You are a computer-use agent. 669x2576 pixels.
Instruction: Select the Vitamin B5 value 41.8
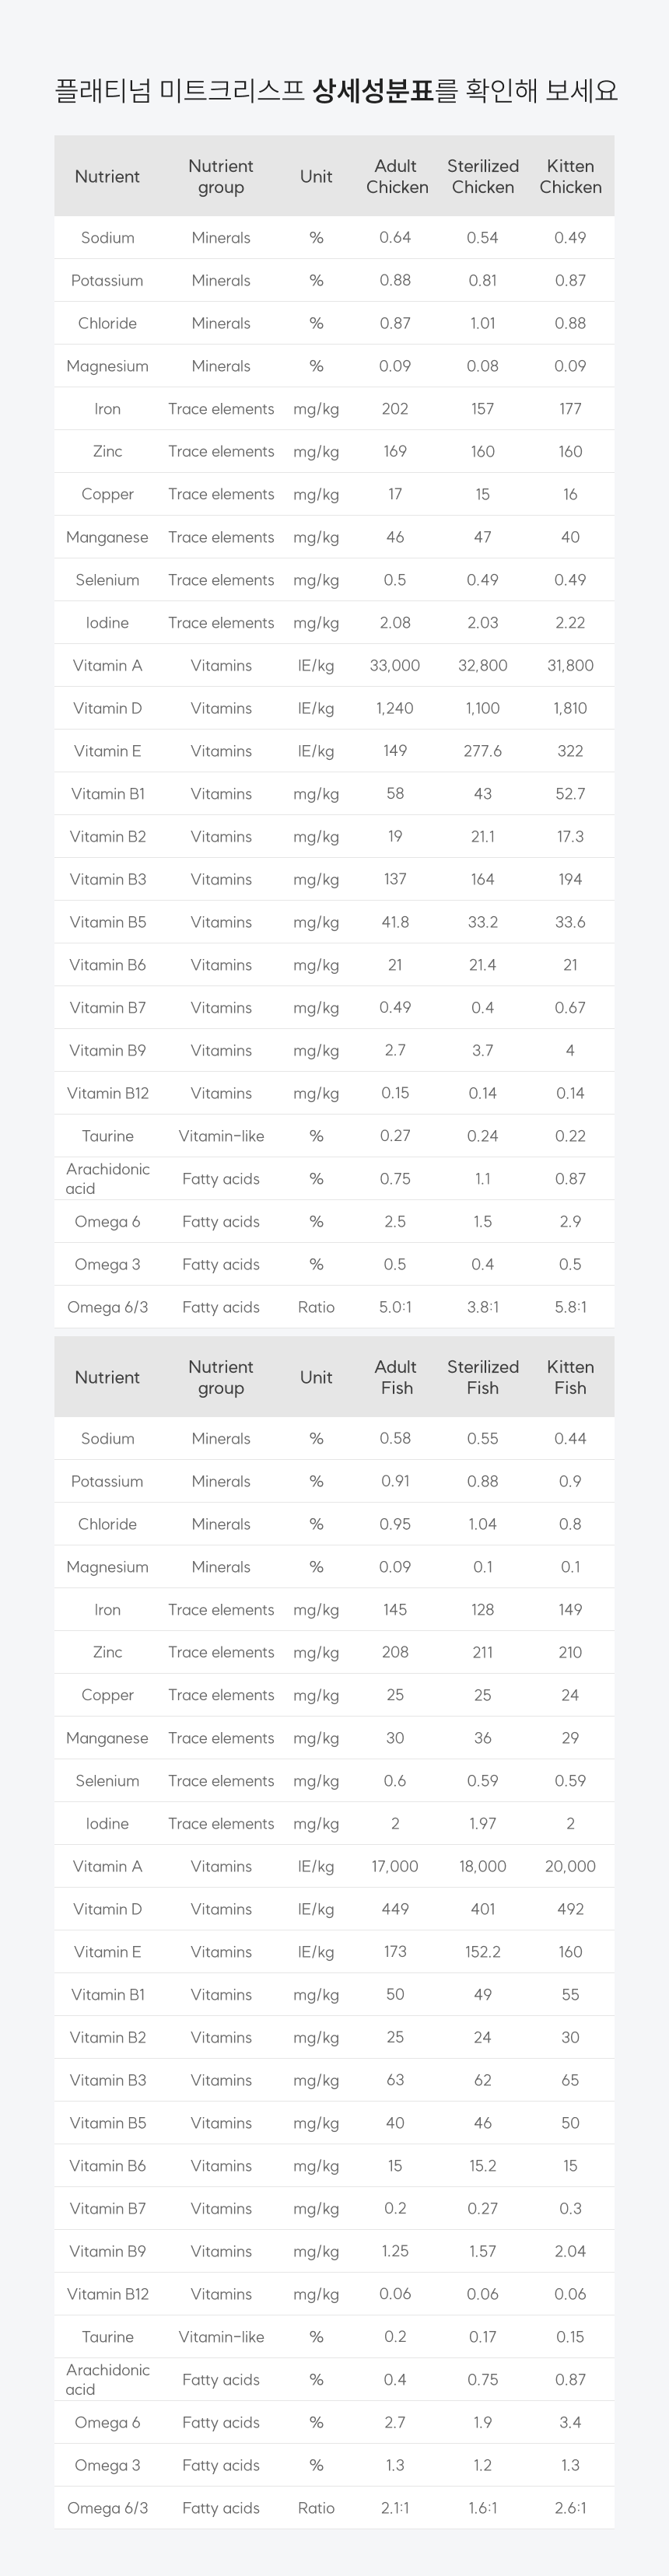coord(395,922)
